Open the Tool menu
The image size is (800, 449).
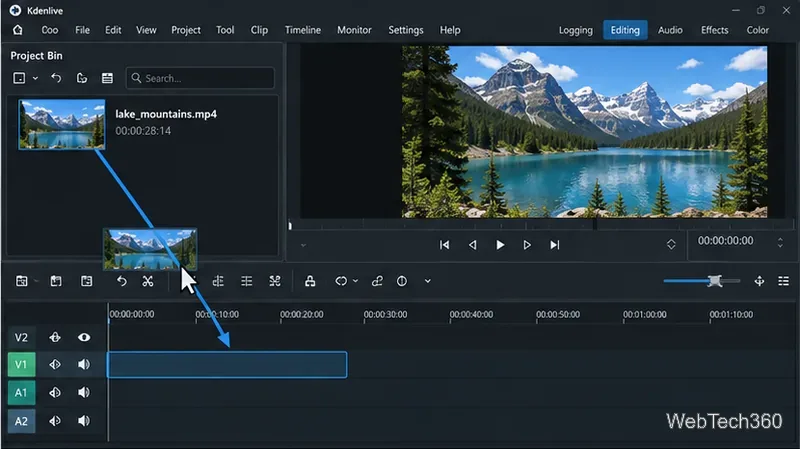point(225,30)
